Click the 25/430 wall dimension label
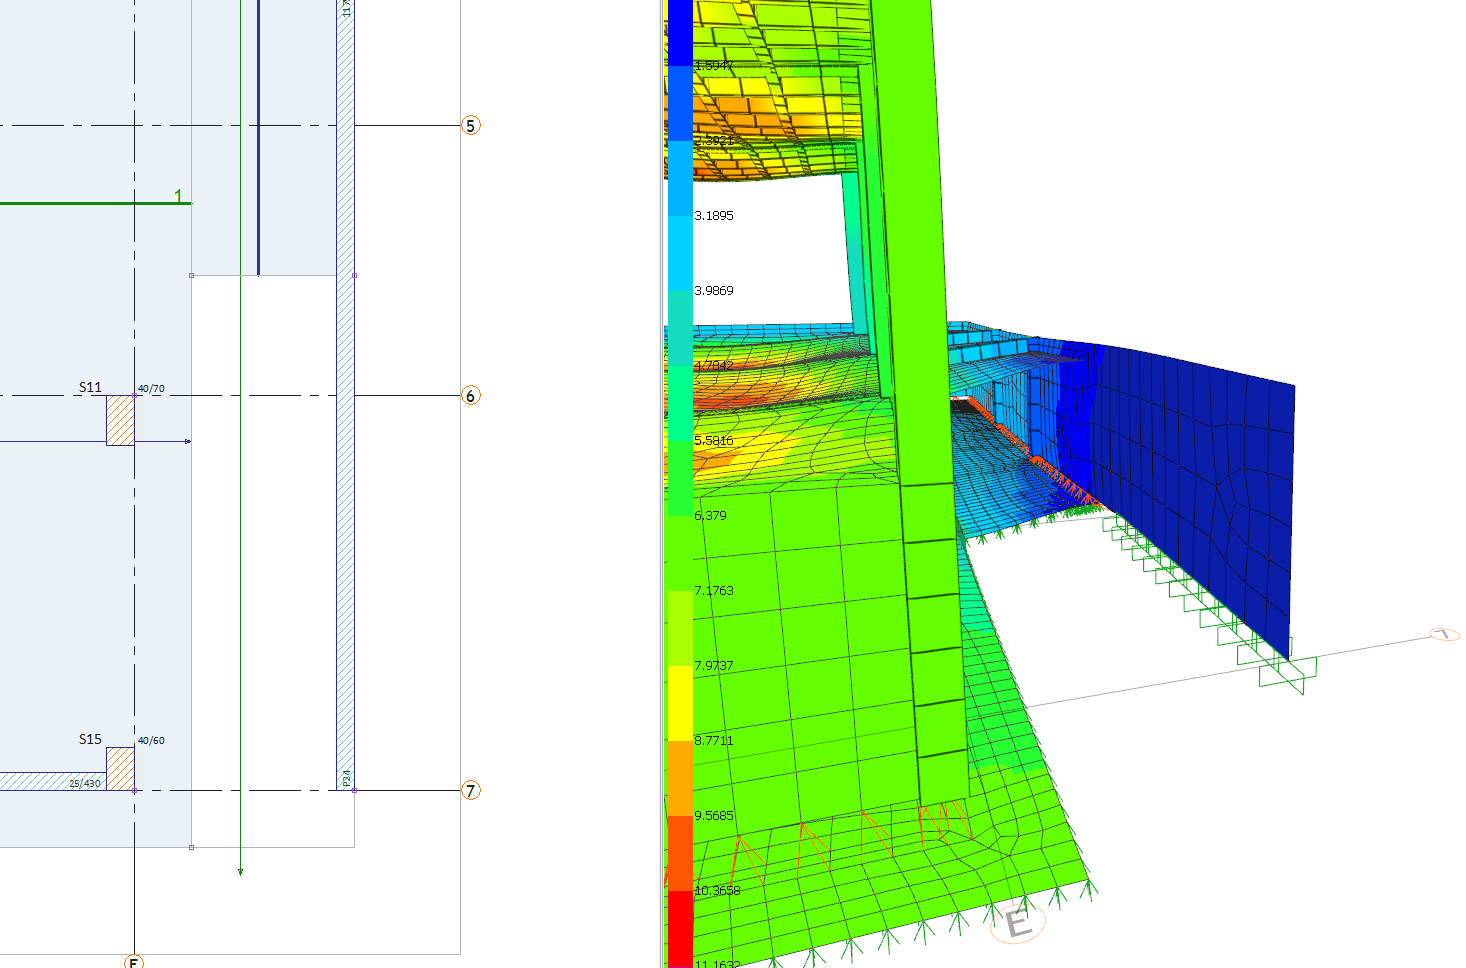This screenshot has height=968, width=1466. (85, 783)
